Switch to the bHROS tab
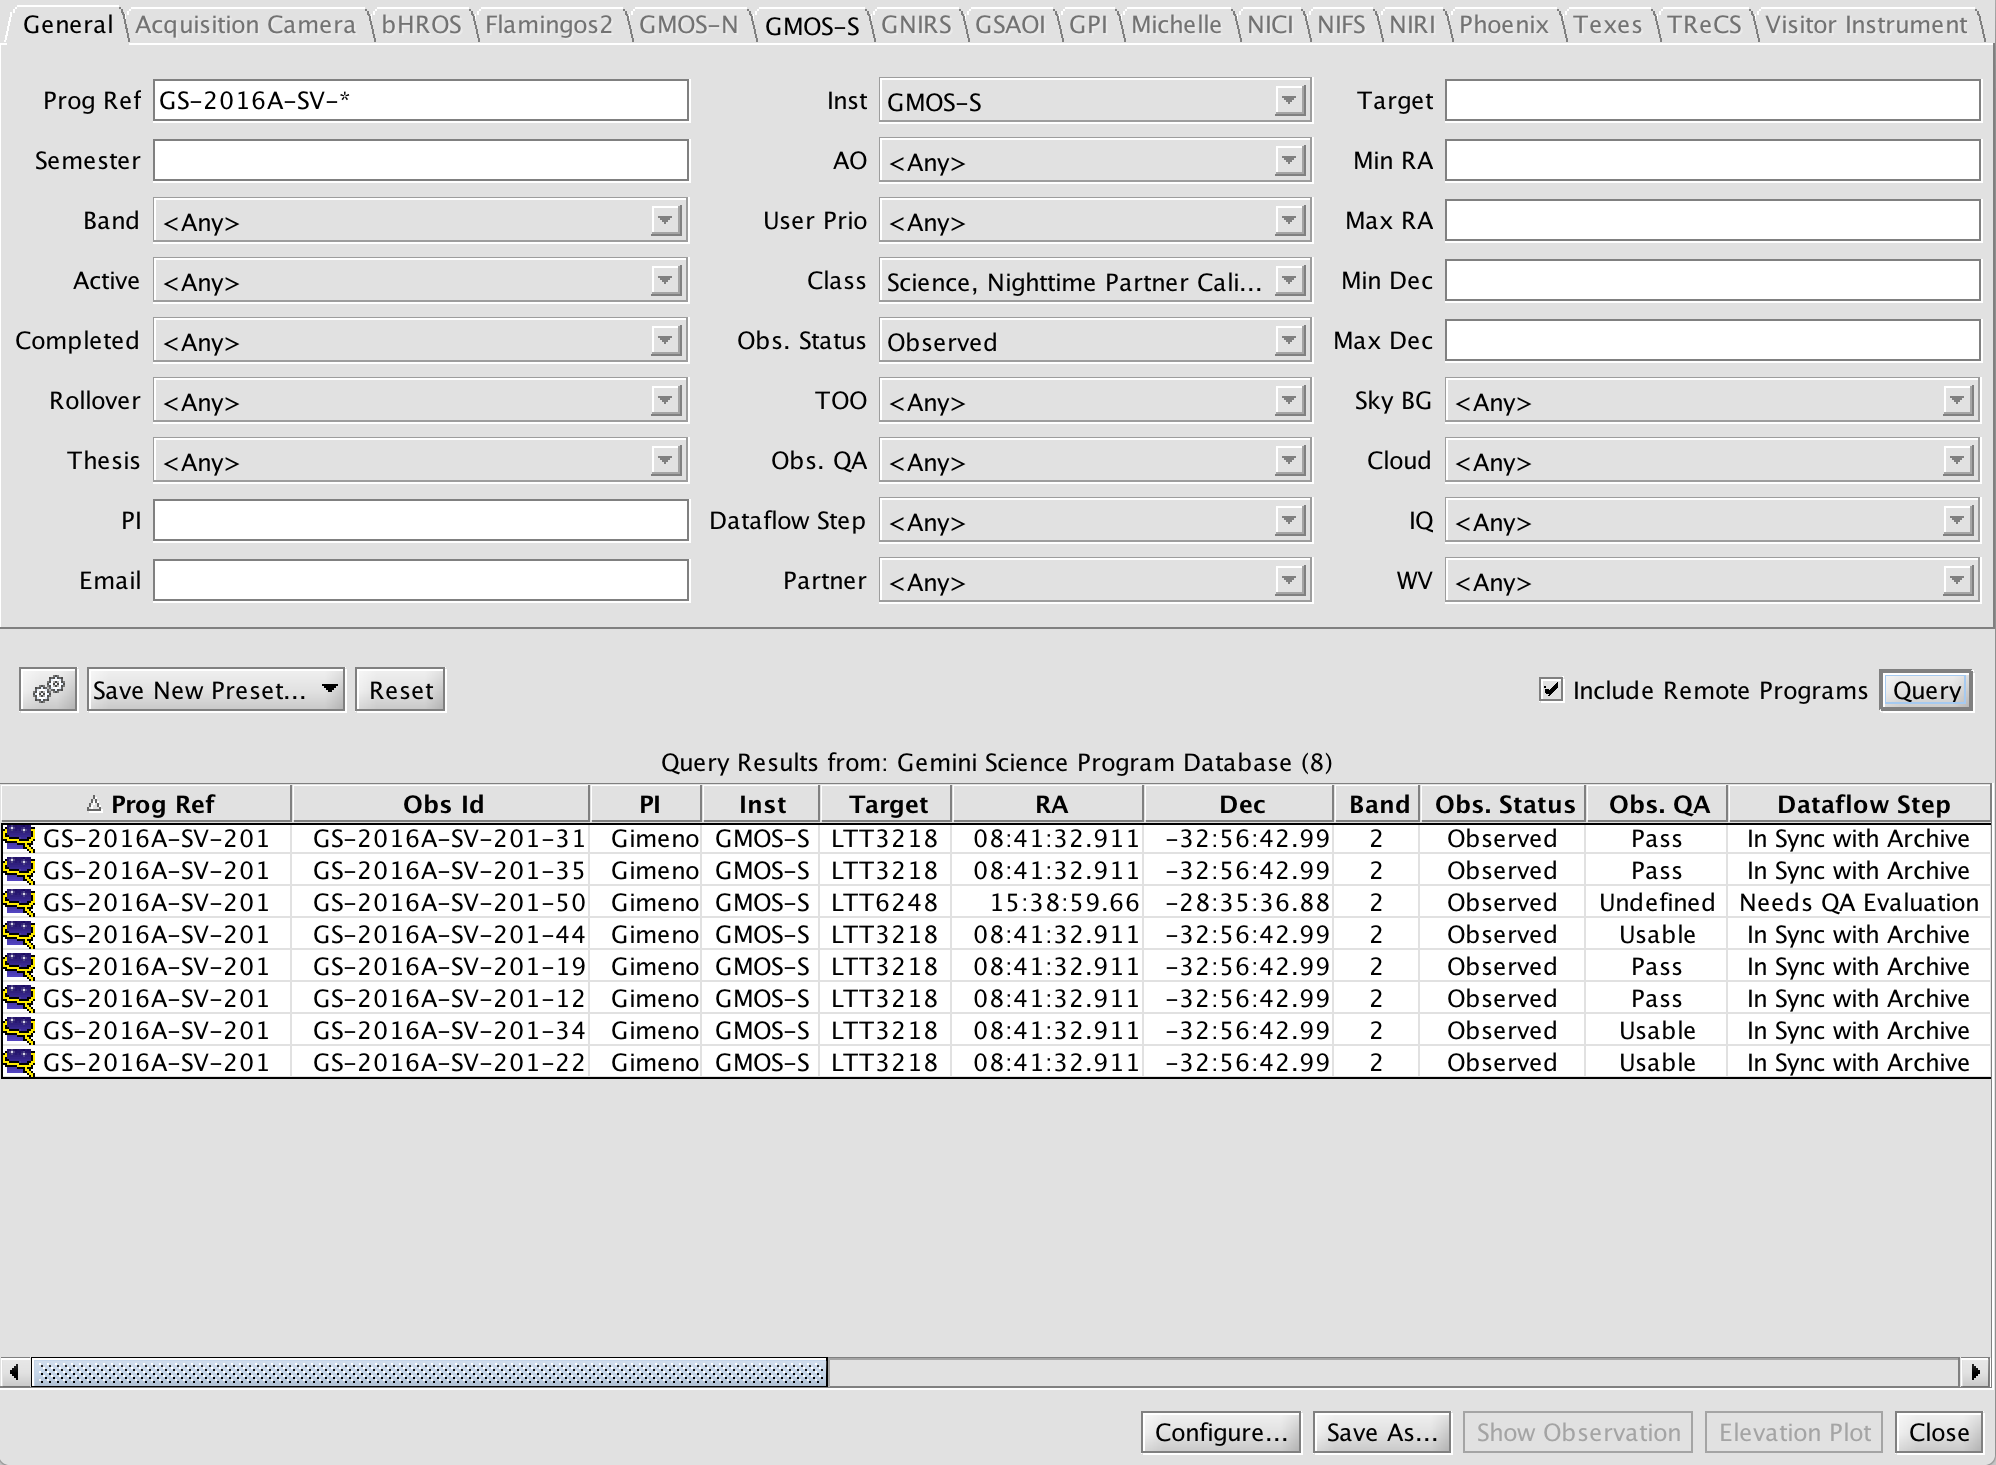This screenshot has width=1996, height=1465. (421, 24)
